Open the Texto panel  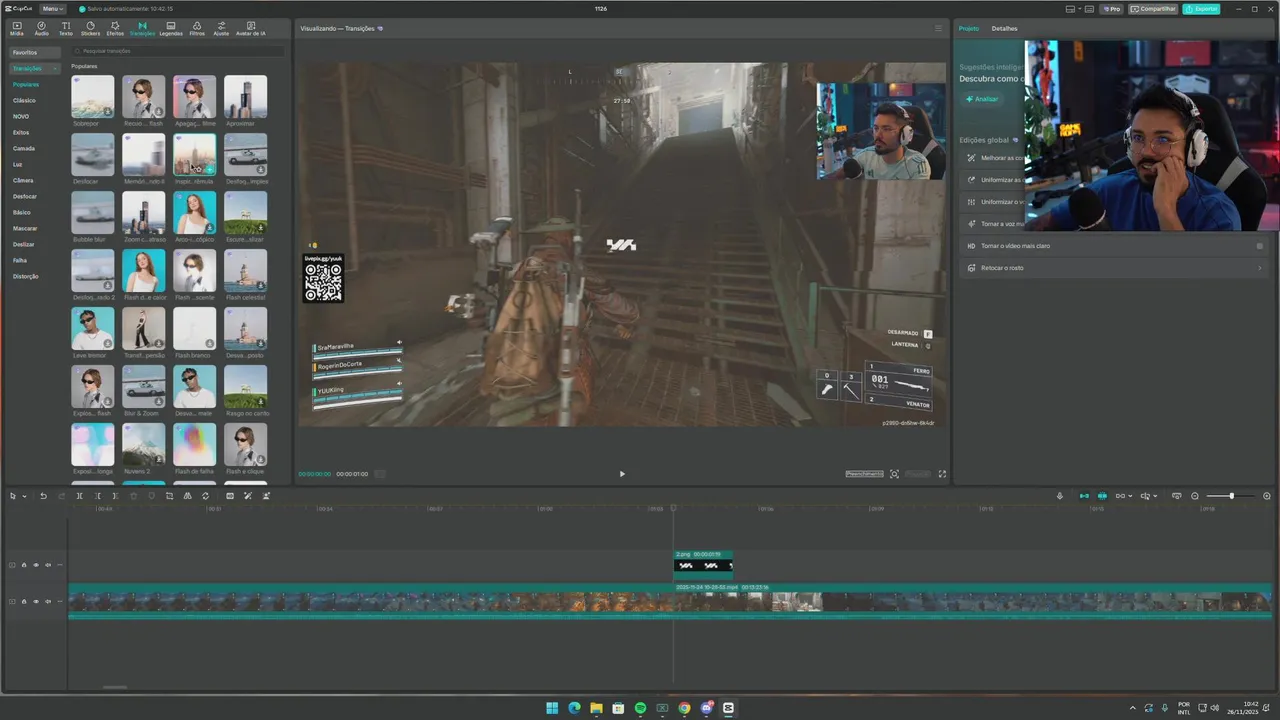coord(65,28)
